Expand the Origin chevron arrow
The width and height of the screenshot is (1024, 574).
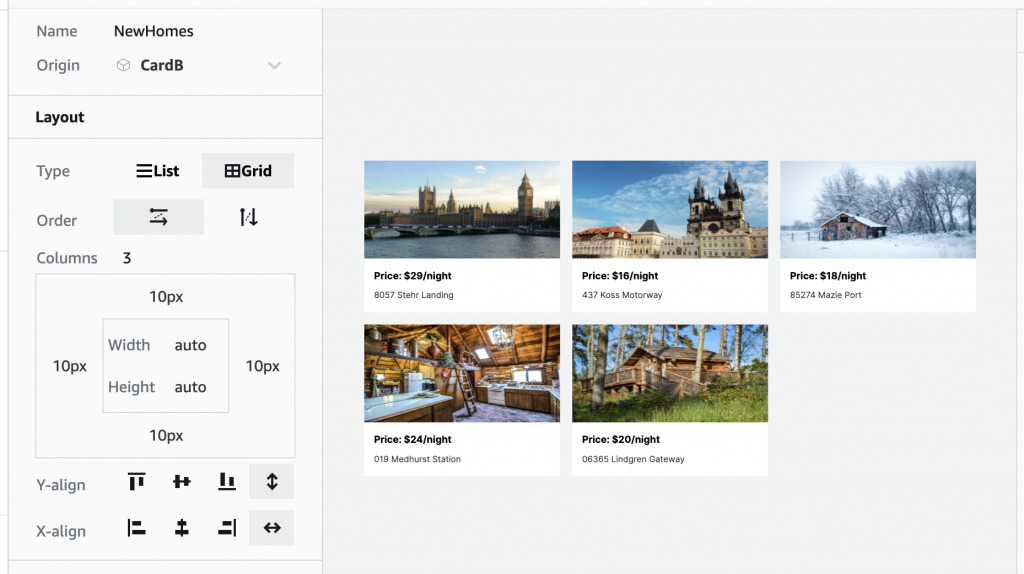(274, 66)
